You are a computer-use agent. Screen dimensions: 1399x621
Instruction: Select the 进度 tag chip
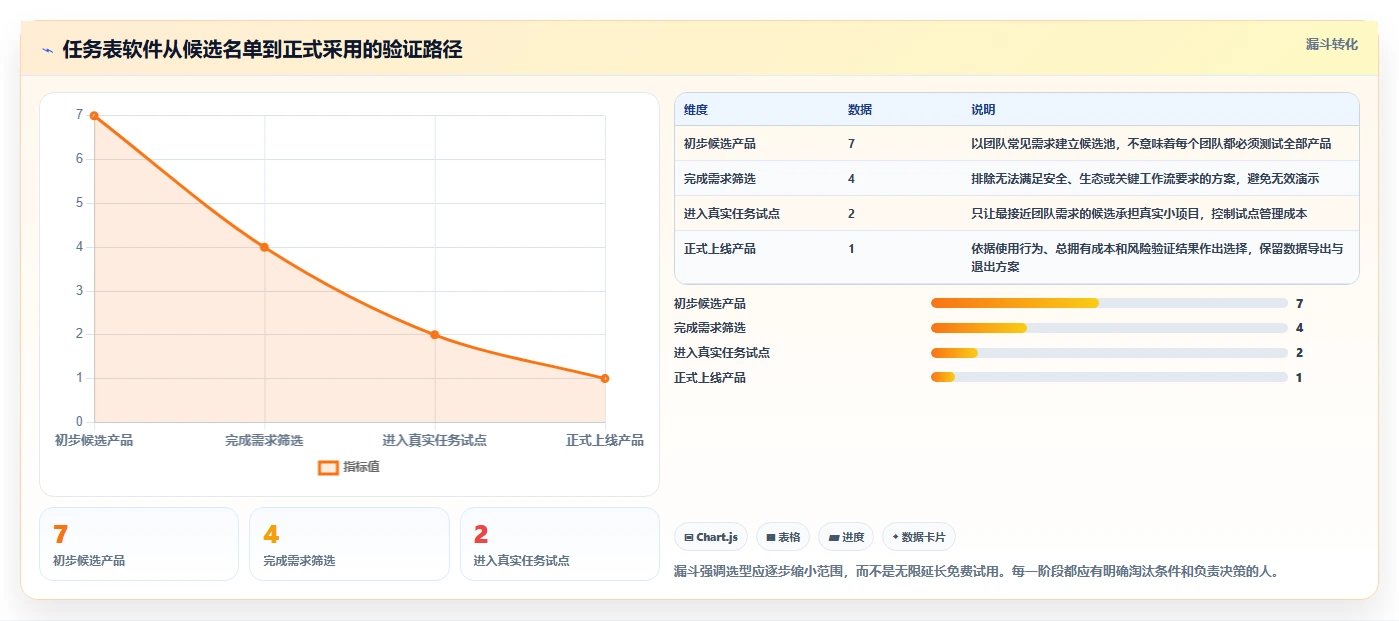[x=846, y=537]
